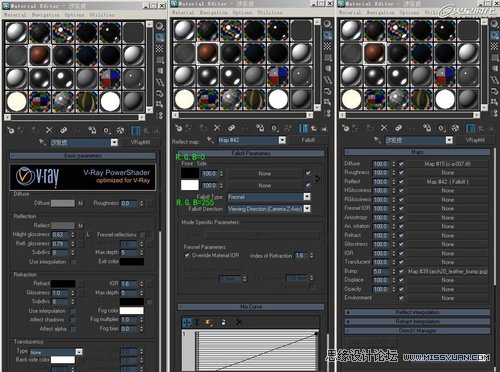Click Falloff type button in middle window
The width and height of the screenshot is (500, 372).
pyautogui.click(x=308, y=140)
